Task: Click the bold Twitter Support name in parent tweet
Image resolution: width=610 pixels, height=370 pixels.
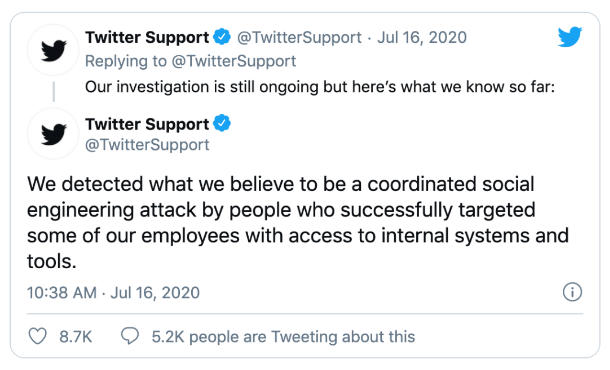Action: click(147, 37)
